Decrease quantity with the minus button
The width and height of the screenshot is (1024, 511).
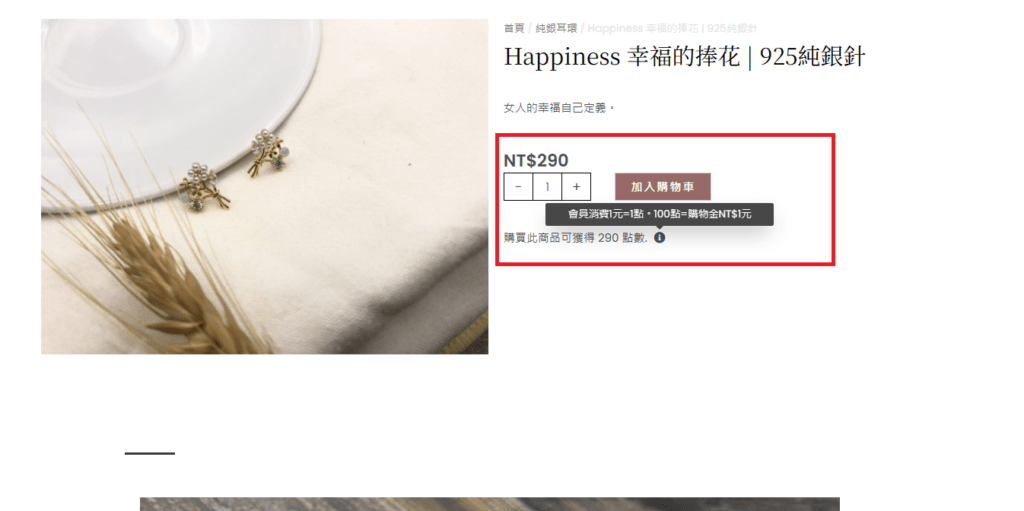[x=519, y=187]
